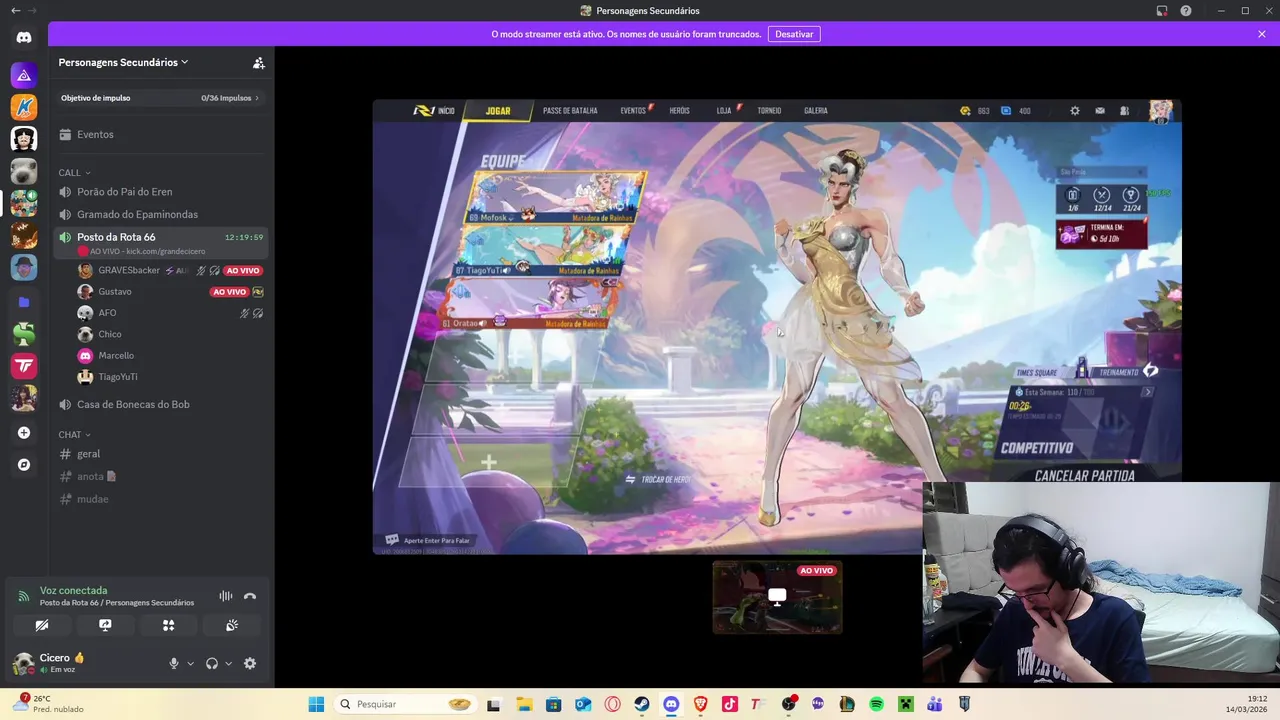
Task: Open the anota text channel
Action: (161, 476)
